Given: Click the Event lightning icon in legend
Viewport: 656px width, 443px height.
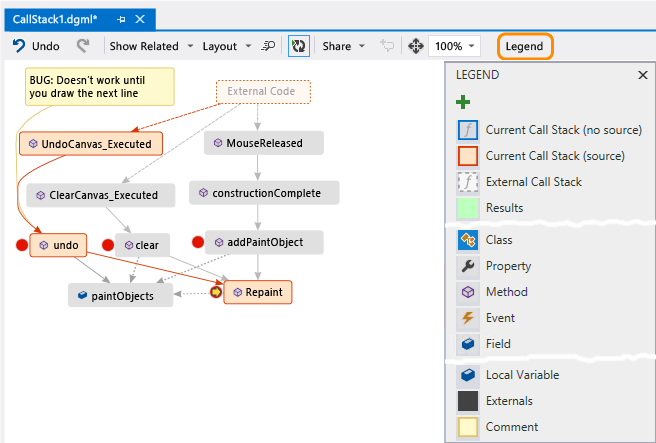Looking at the screenshot, I should [468, 318].
